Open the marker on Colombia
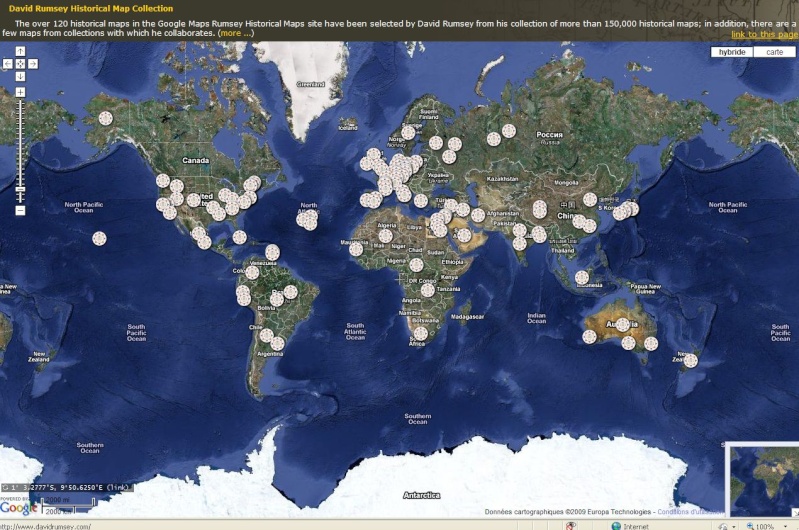 (252, 273)
